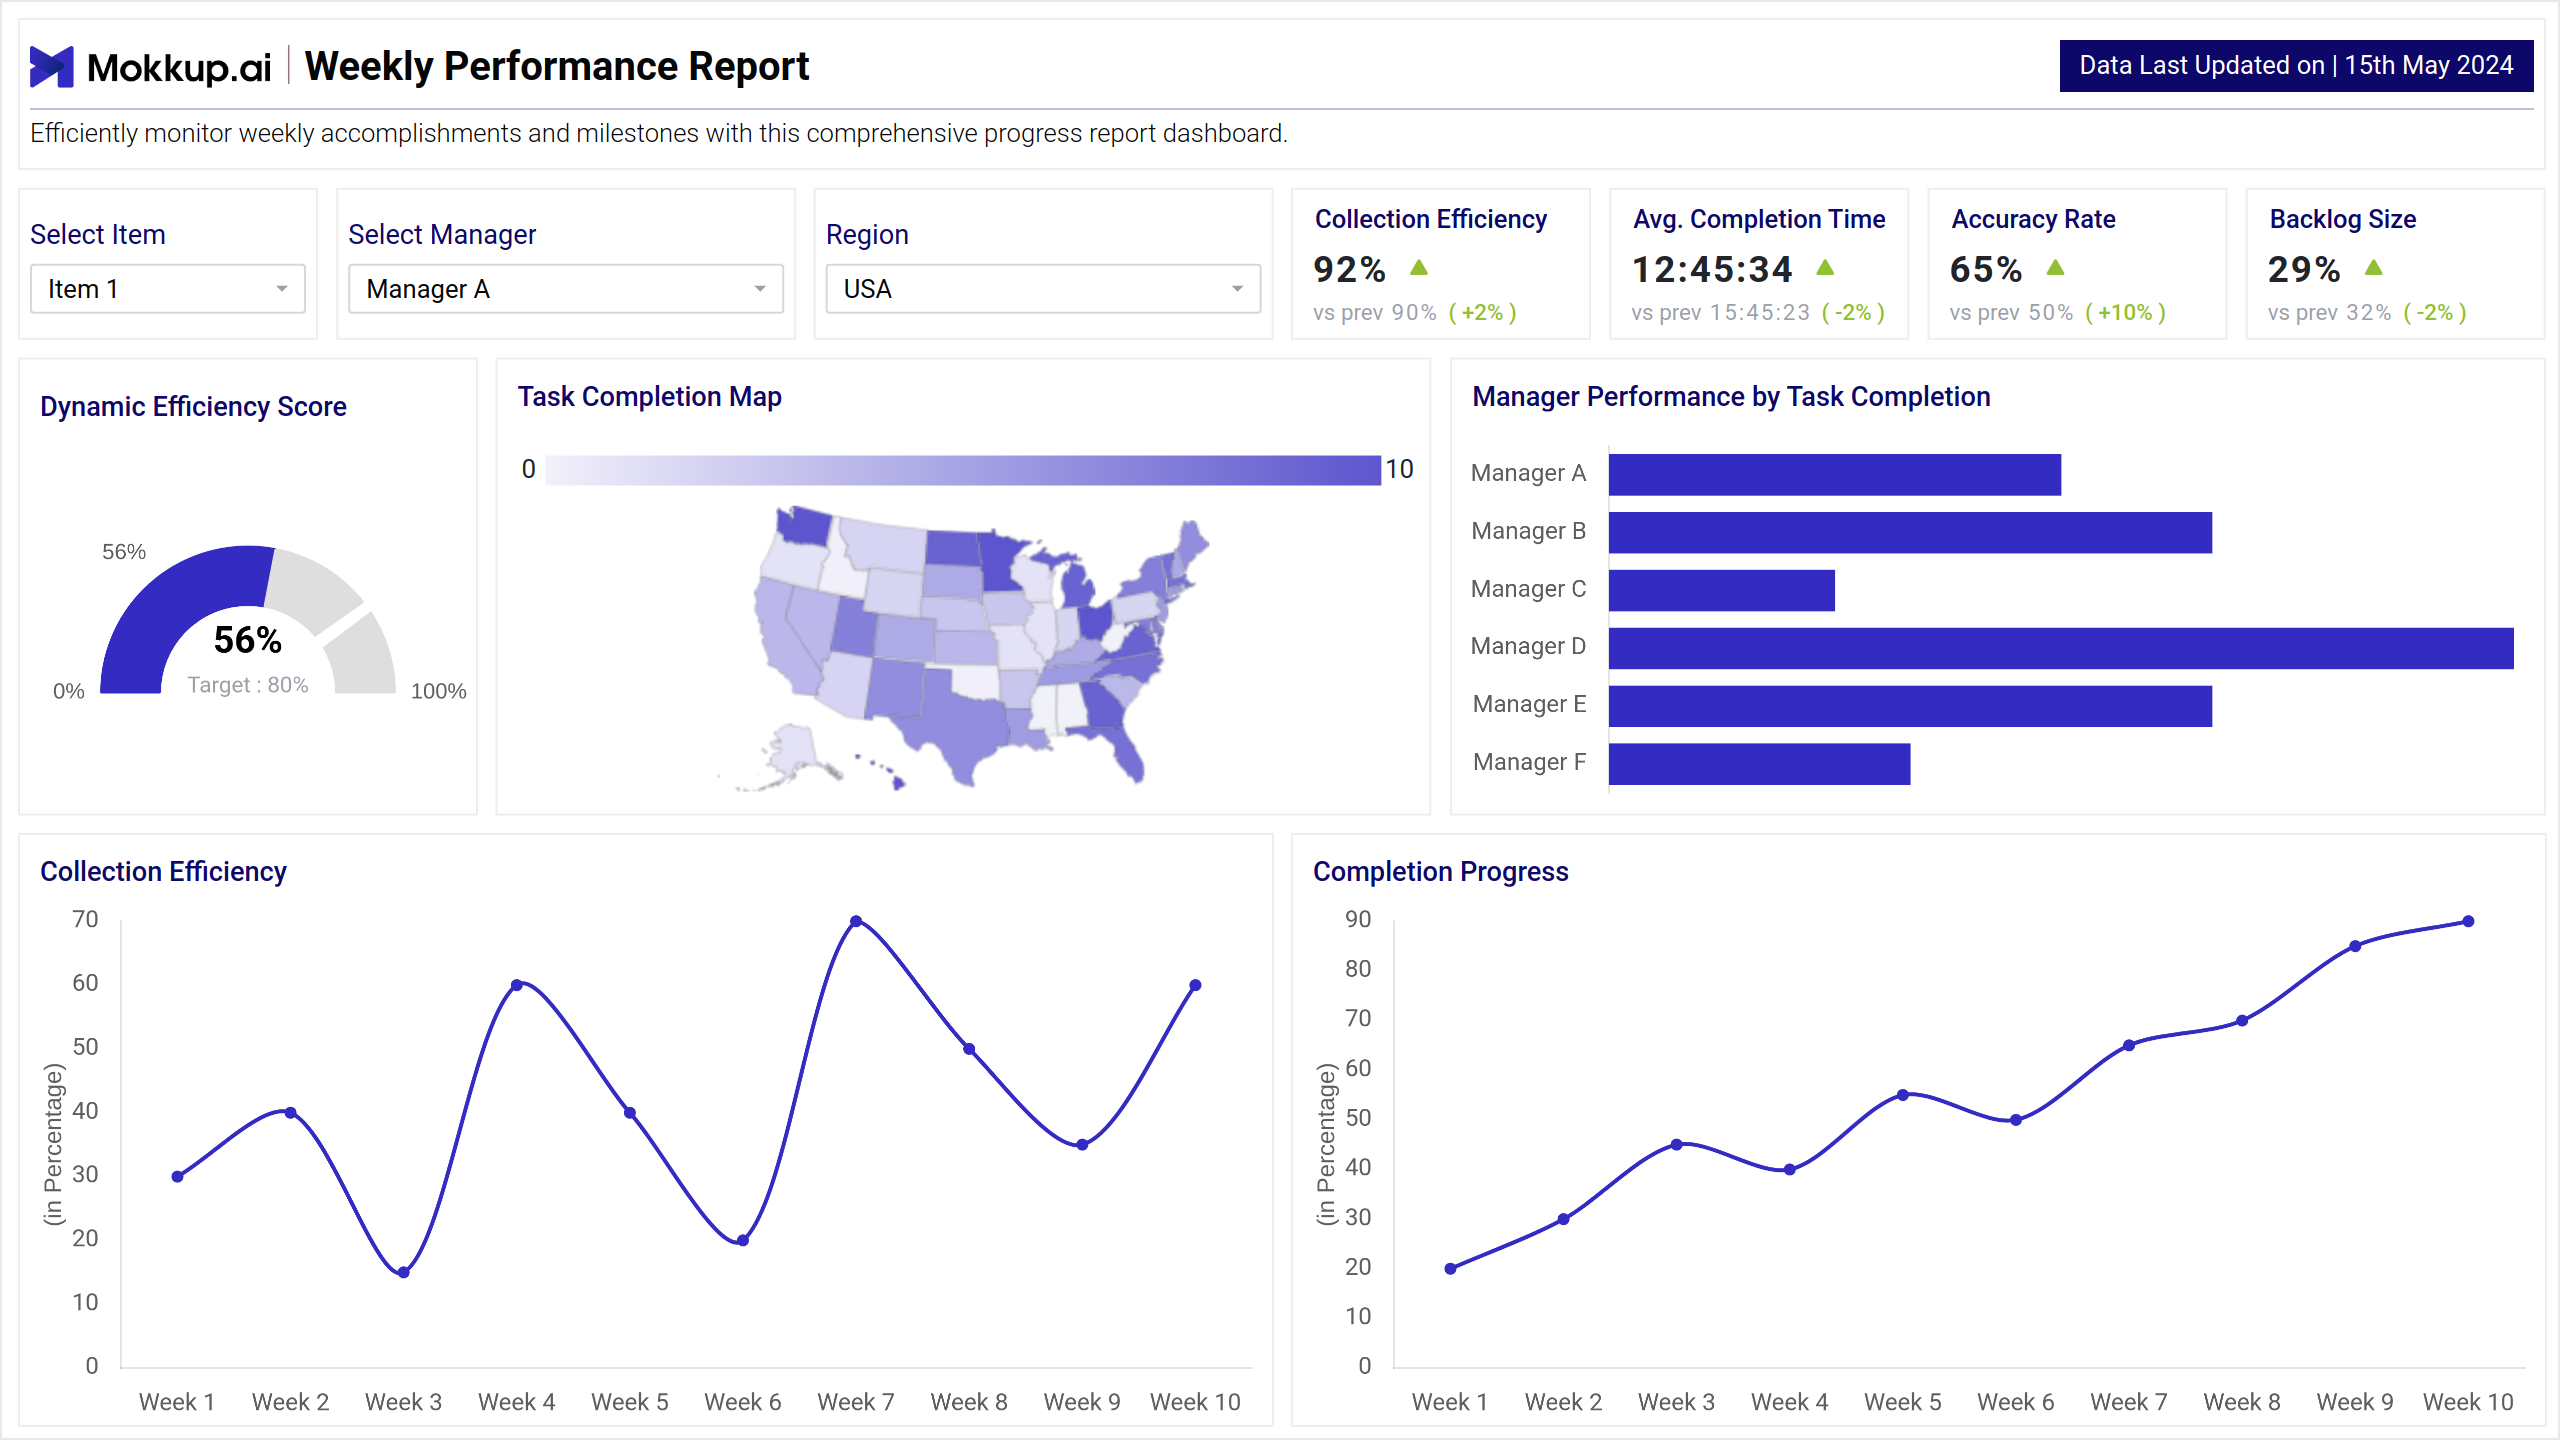Click the Manager A bar
Viewport: 2560px width, 1440px height.
coord(1835,475)
